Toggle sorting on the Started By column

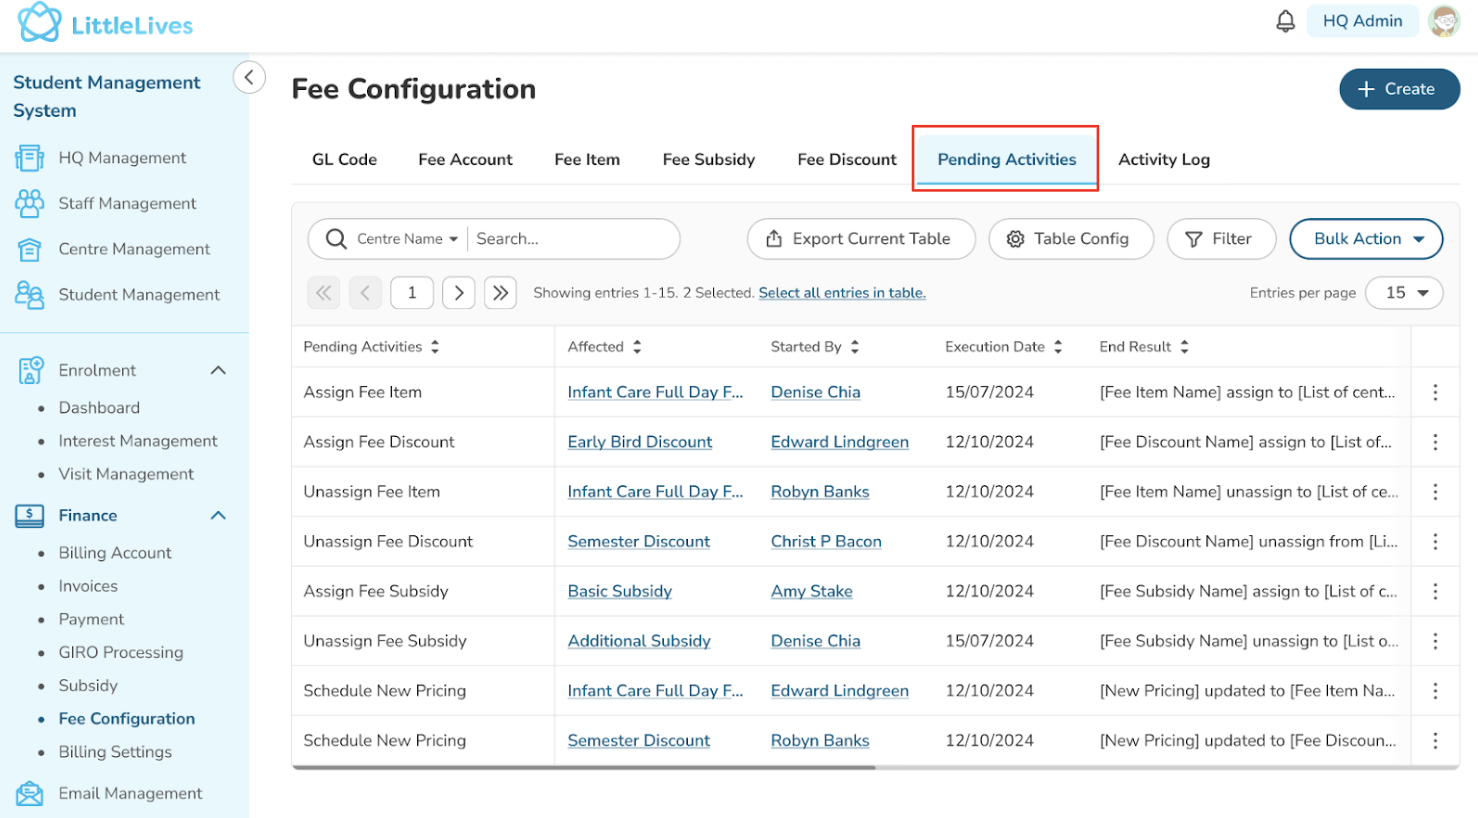click(855, 347)
